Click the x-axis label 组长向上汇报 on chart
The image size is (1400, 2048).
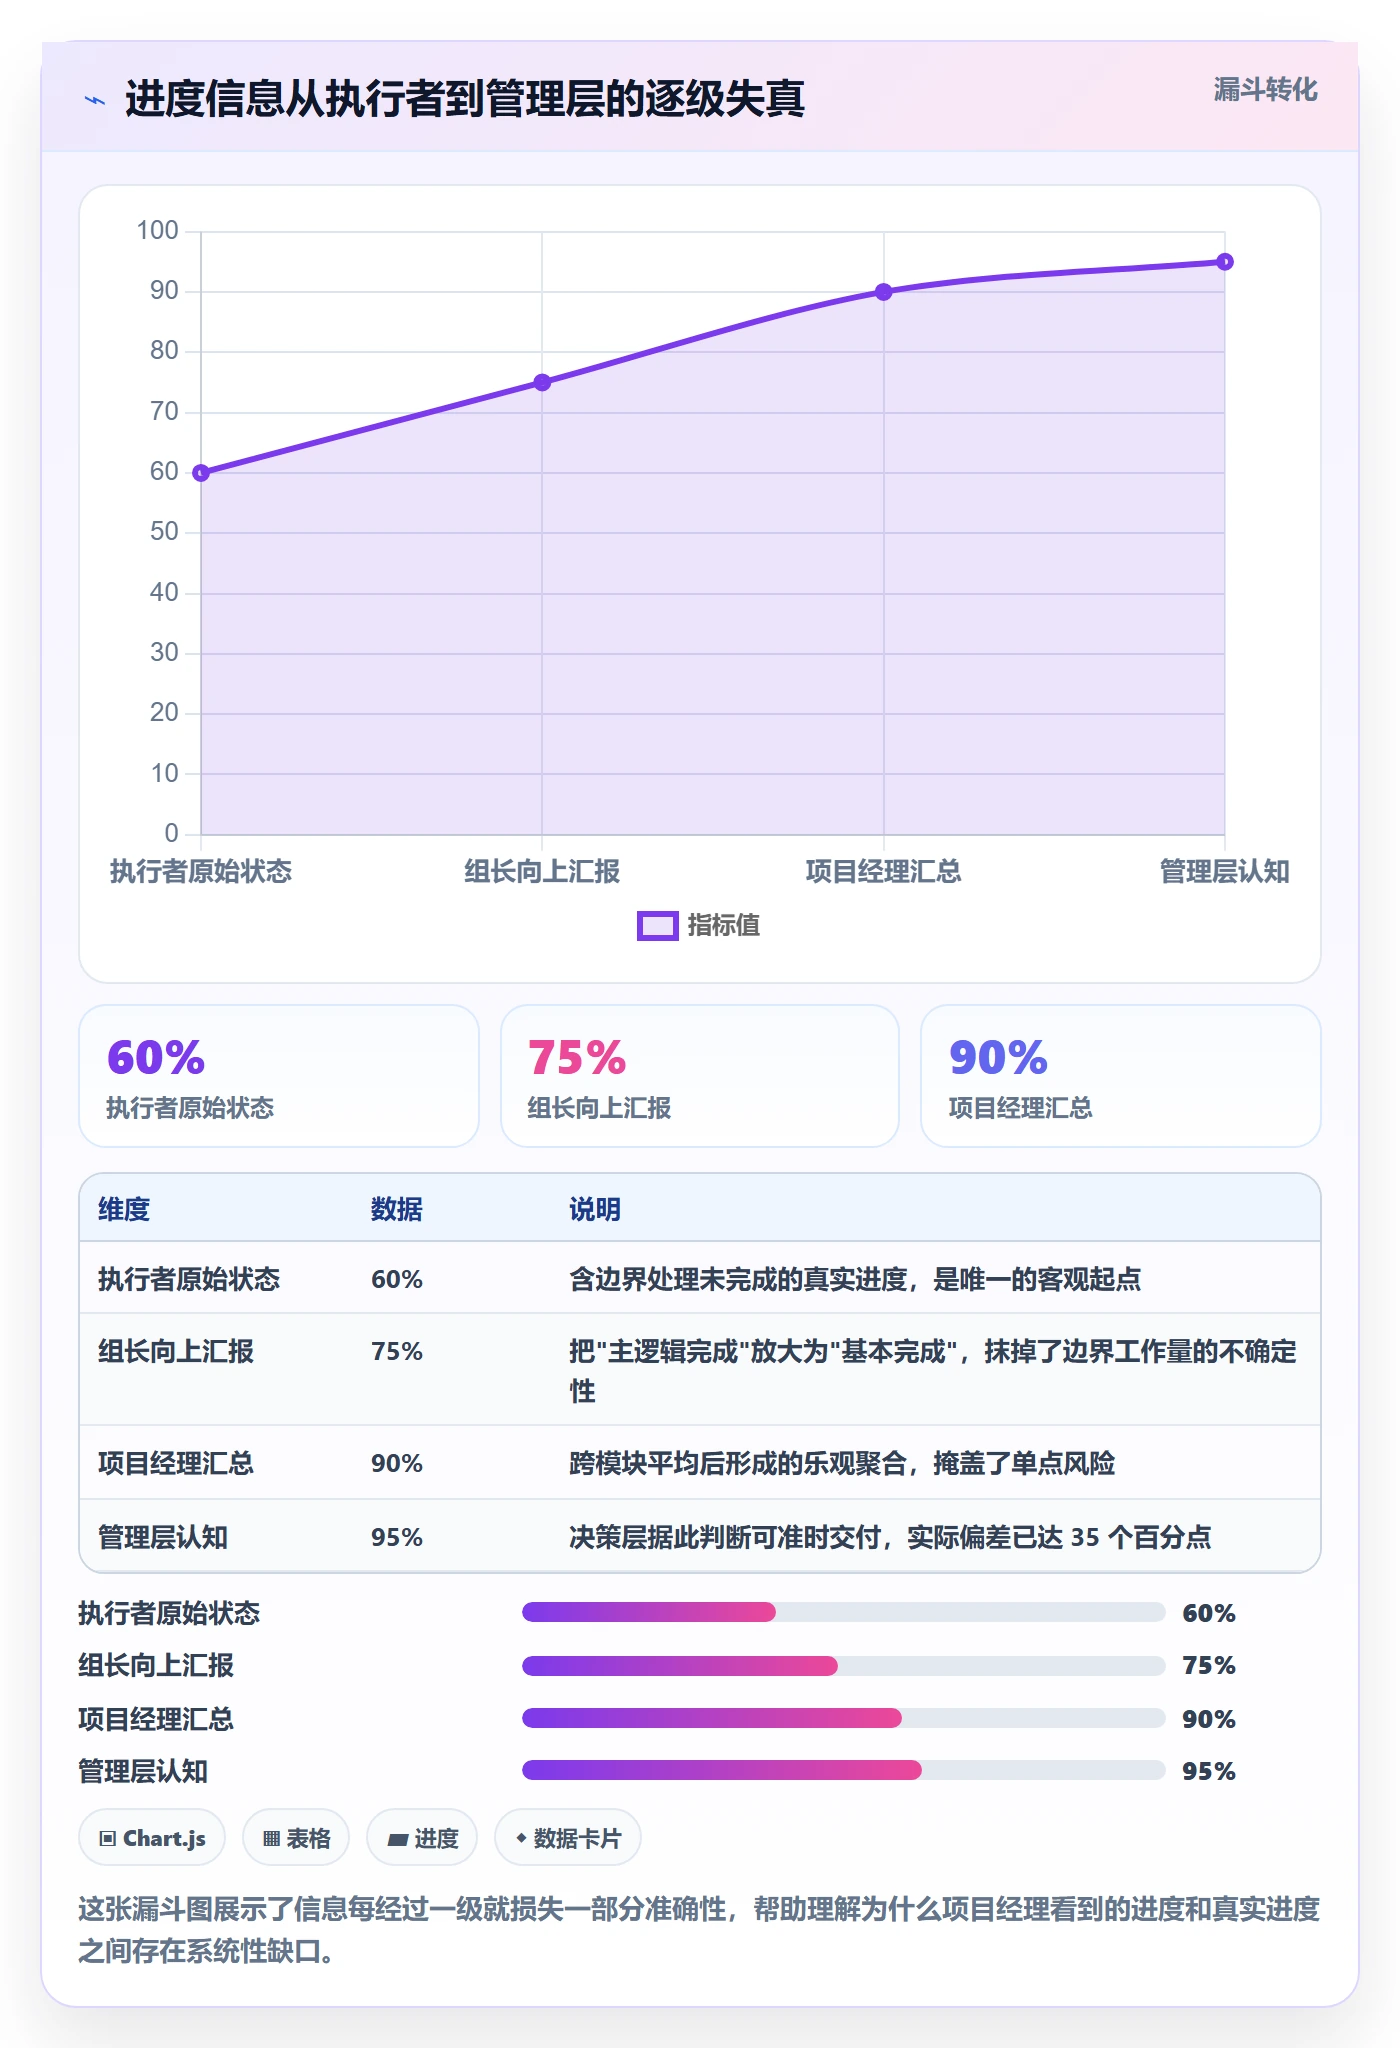point(542,871)
